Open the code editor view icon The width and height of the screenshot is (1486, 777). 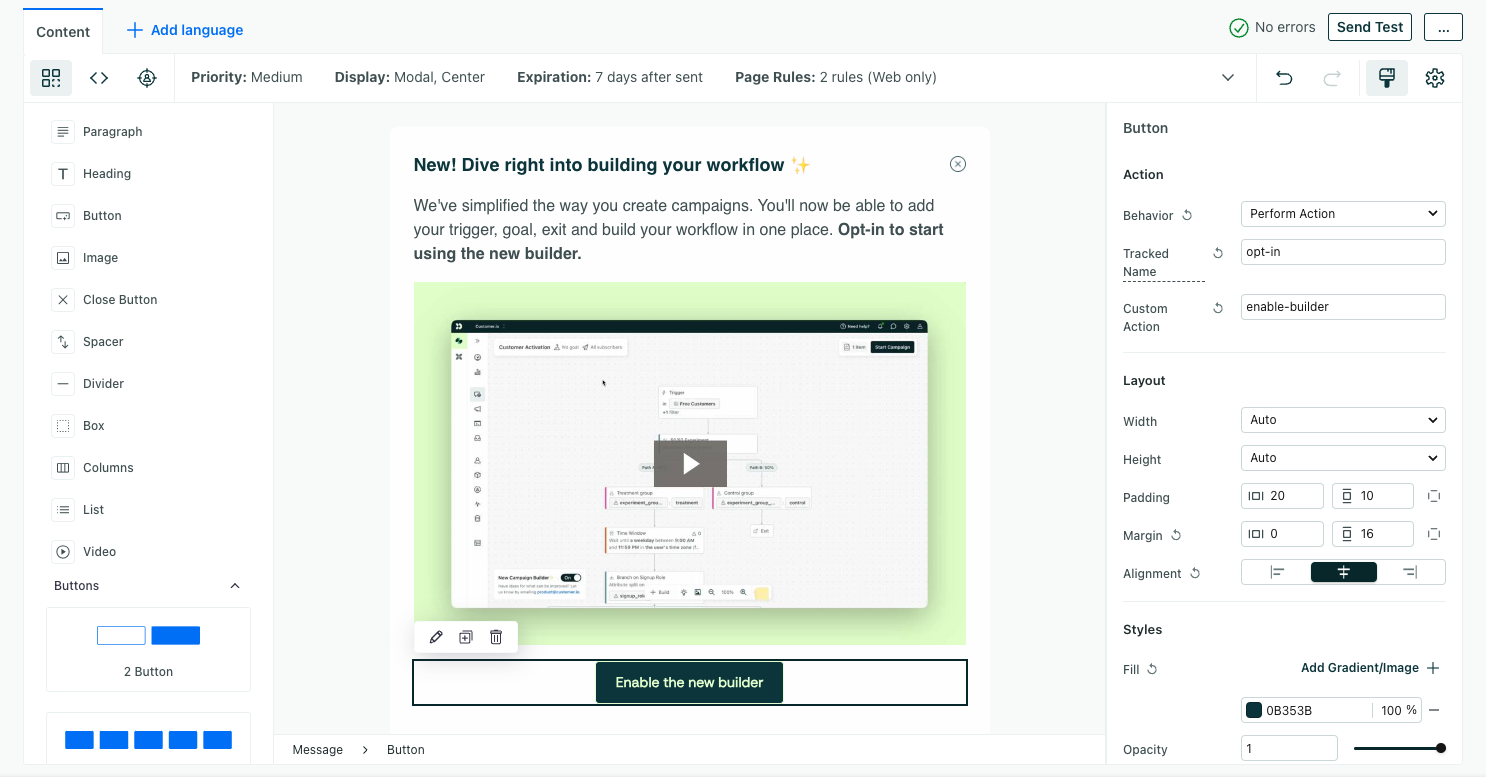[x=99, y=77]
